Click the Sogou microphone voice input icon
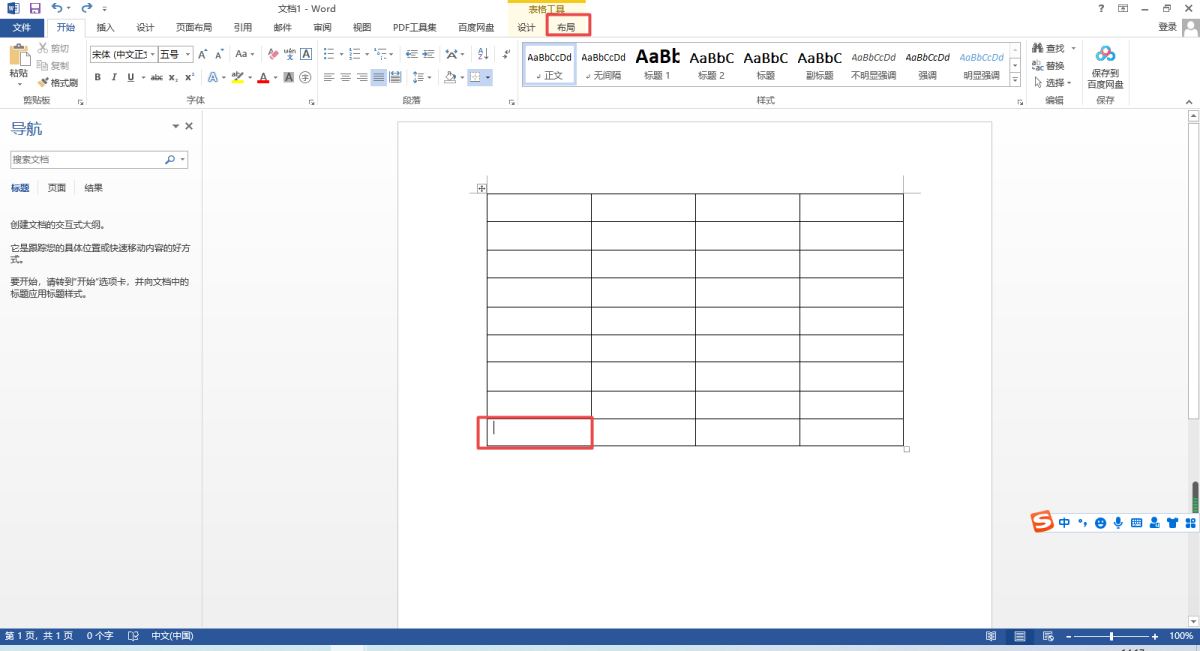The width and height of the screenshot is (1200, 651). click(x=1117, y=523)
